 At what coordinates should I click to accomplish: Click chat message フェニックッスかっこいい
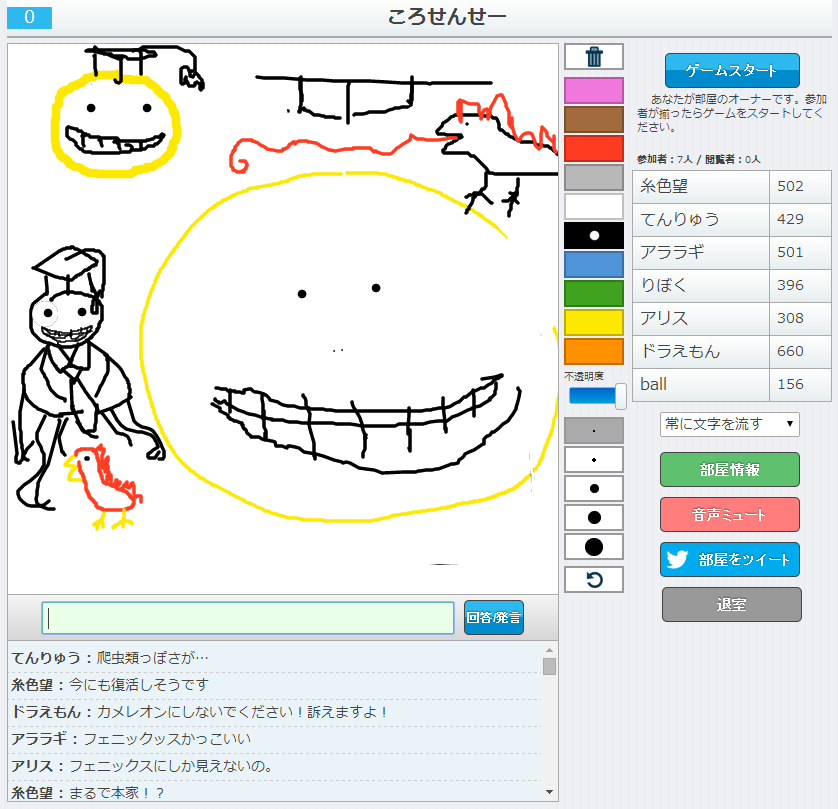point(167,738)
